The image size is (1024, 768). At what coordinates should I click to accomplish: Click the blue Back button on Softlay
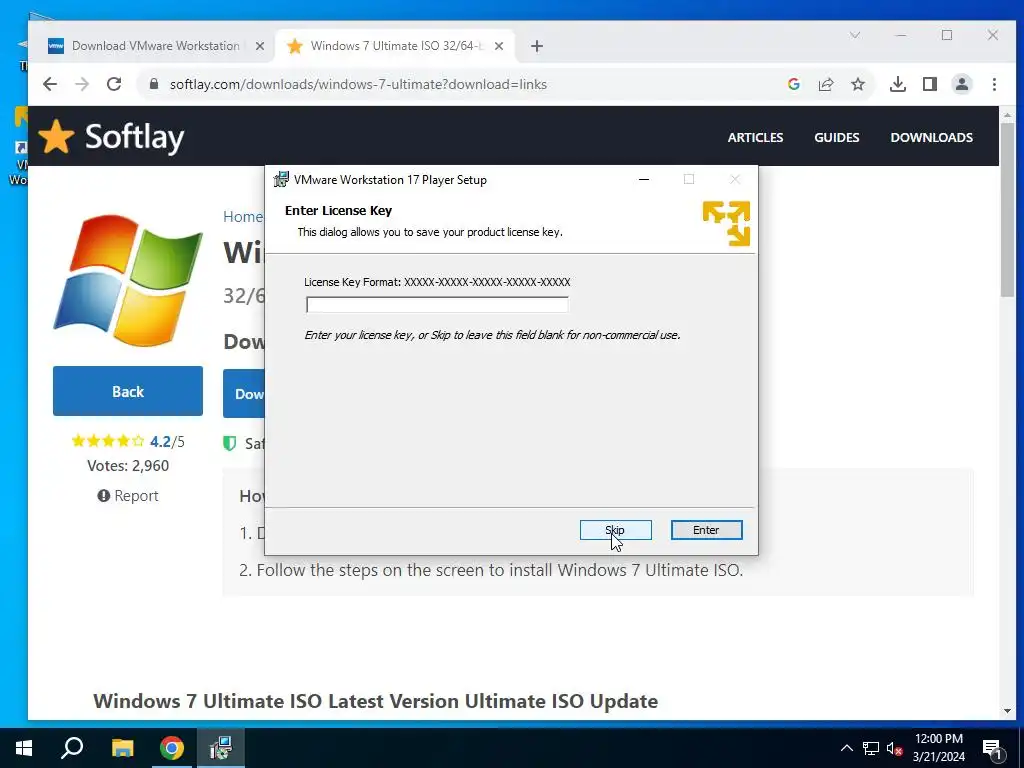click(x=128, y=391)
